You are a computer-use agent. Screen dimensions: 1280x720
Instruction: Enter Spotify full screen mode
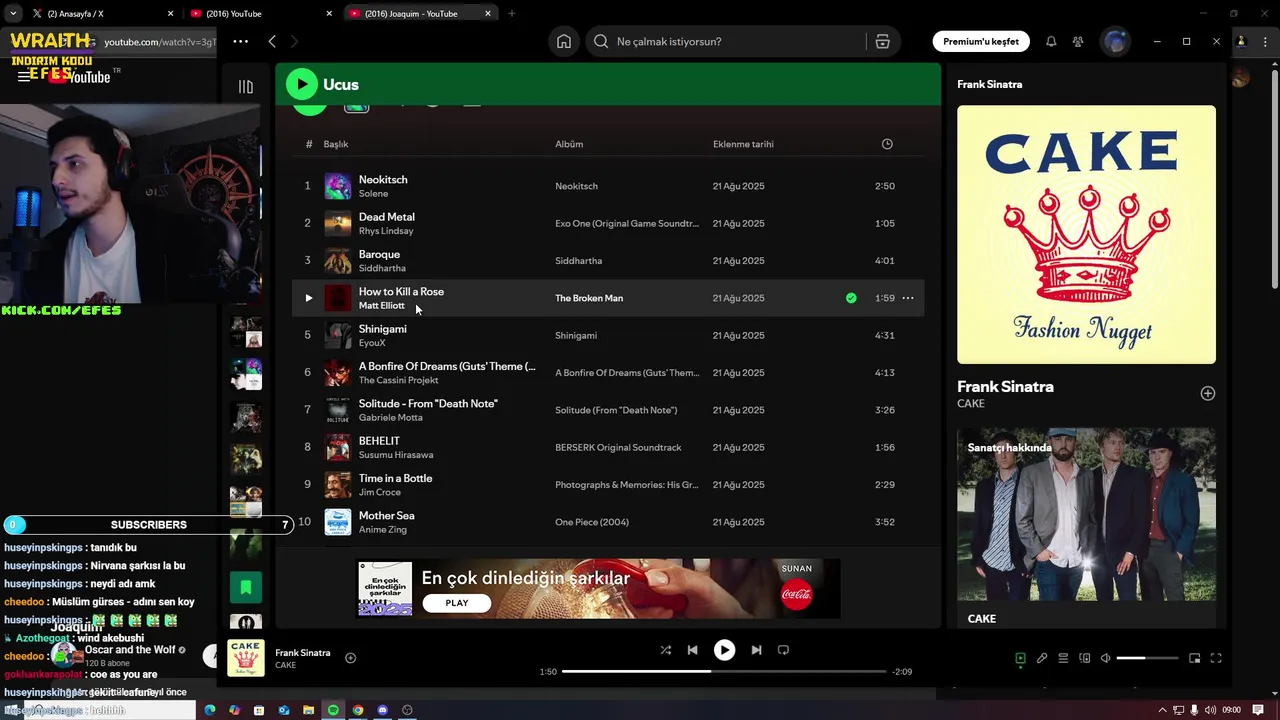coord(1216,658)
